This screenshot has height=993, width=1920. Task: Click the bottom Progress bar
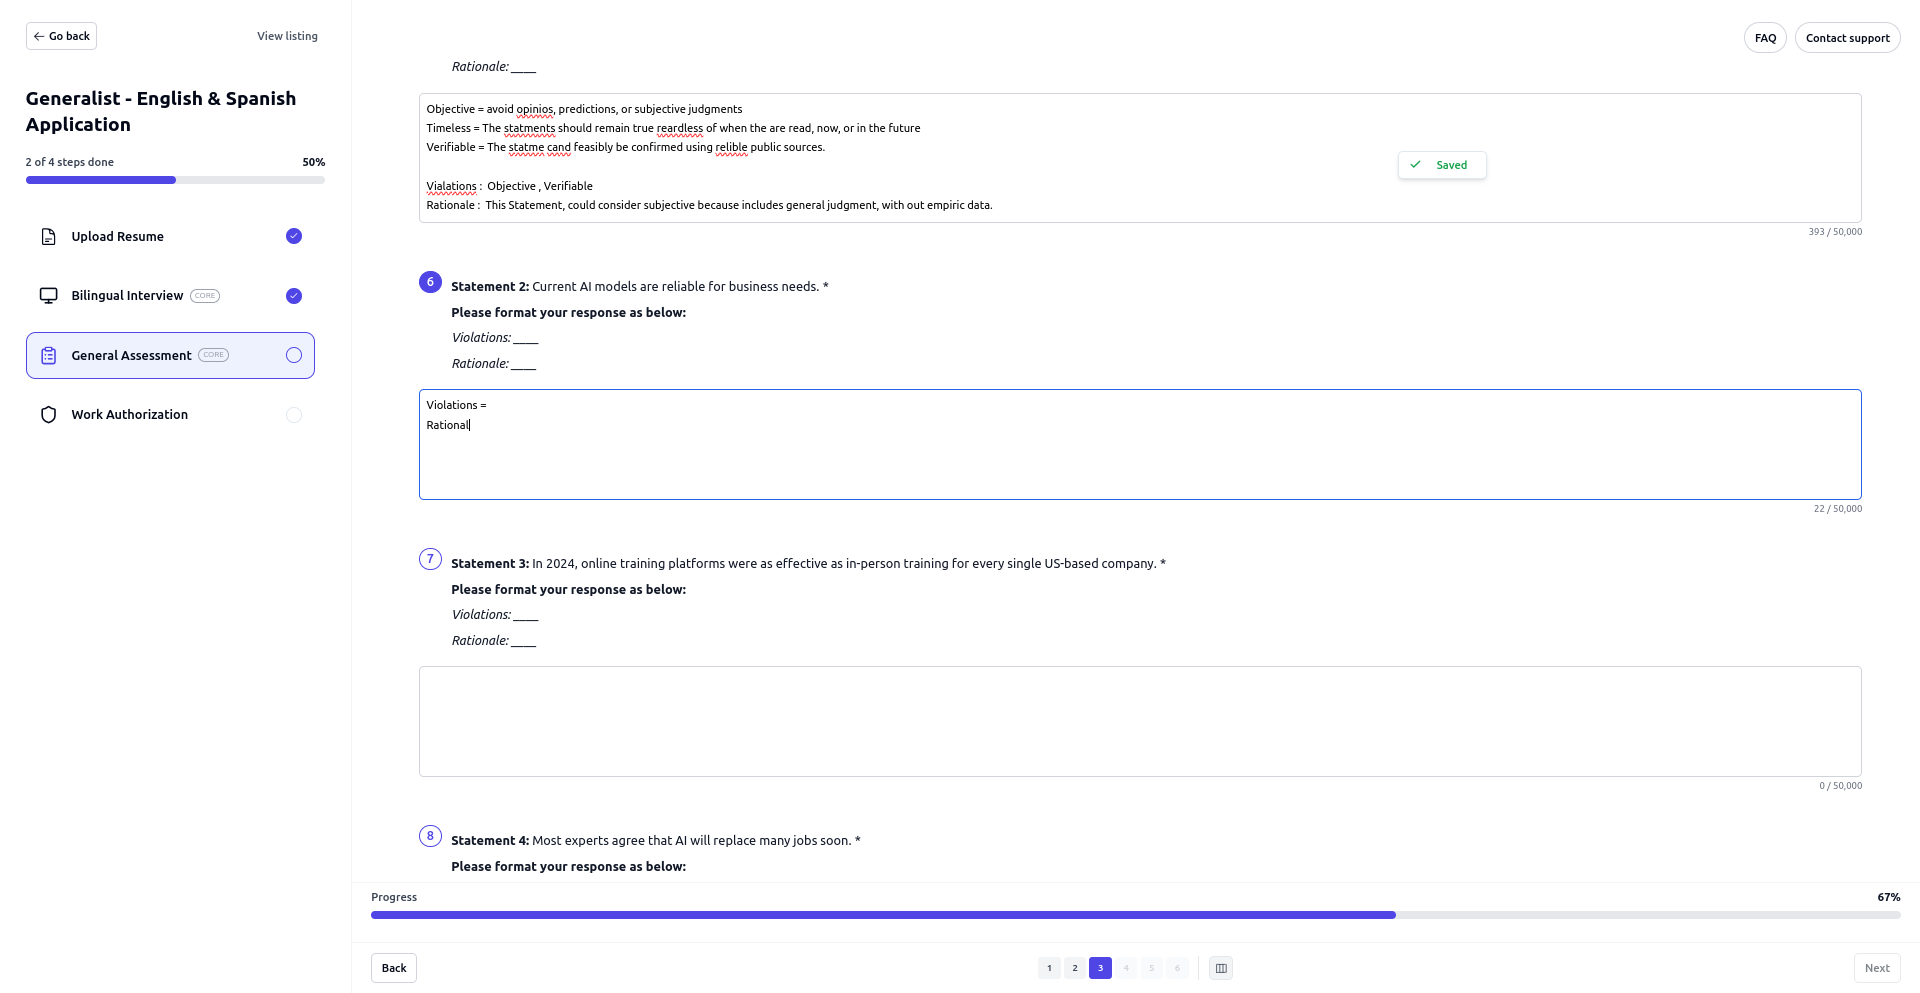(1135, 915)
